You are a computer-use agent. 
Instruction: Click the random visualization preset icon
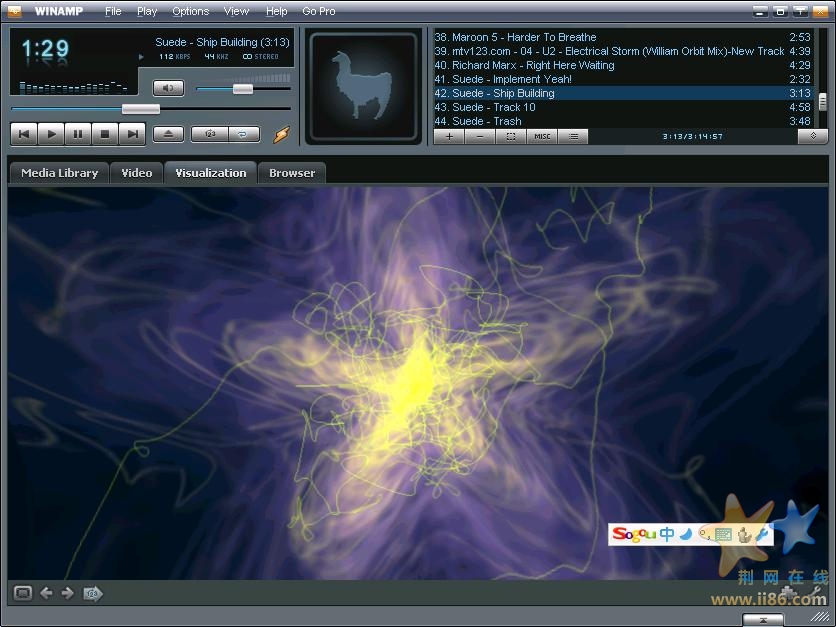[x=93, y=593]
